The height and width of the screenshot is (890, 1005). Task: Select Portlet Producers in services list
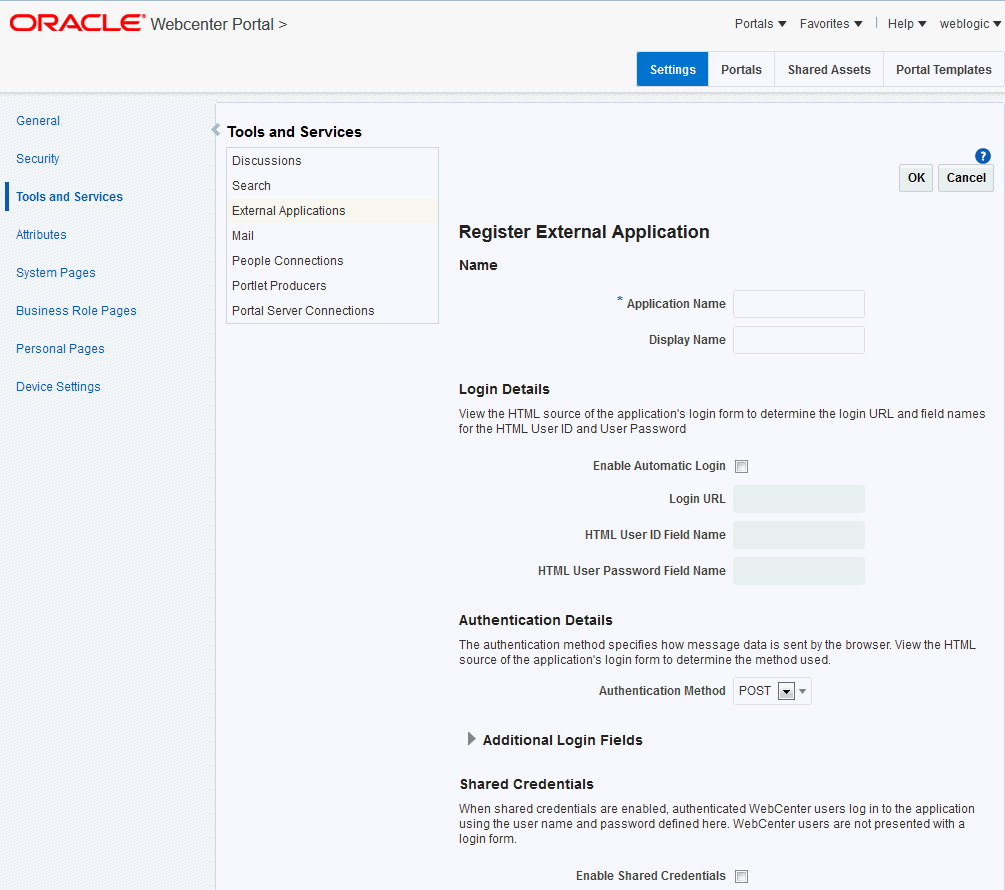click(x=332, y=286)
